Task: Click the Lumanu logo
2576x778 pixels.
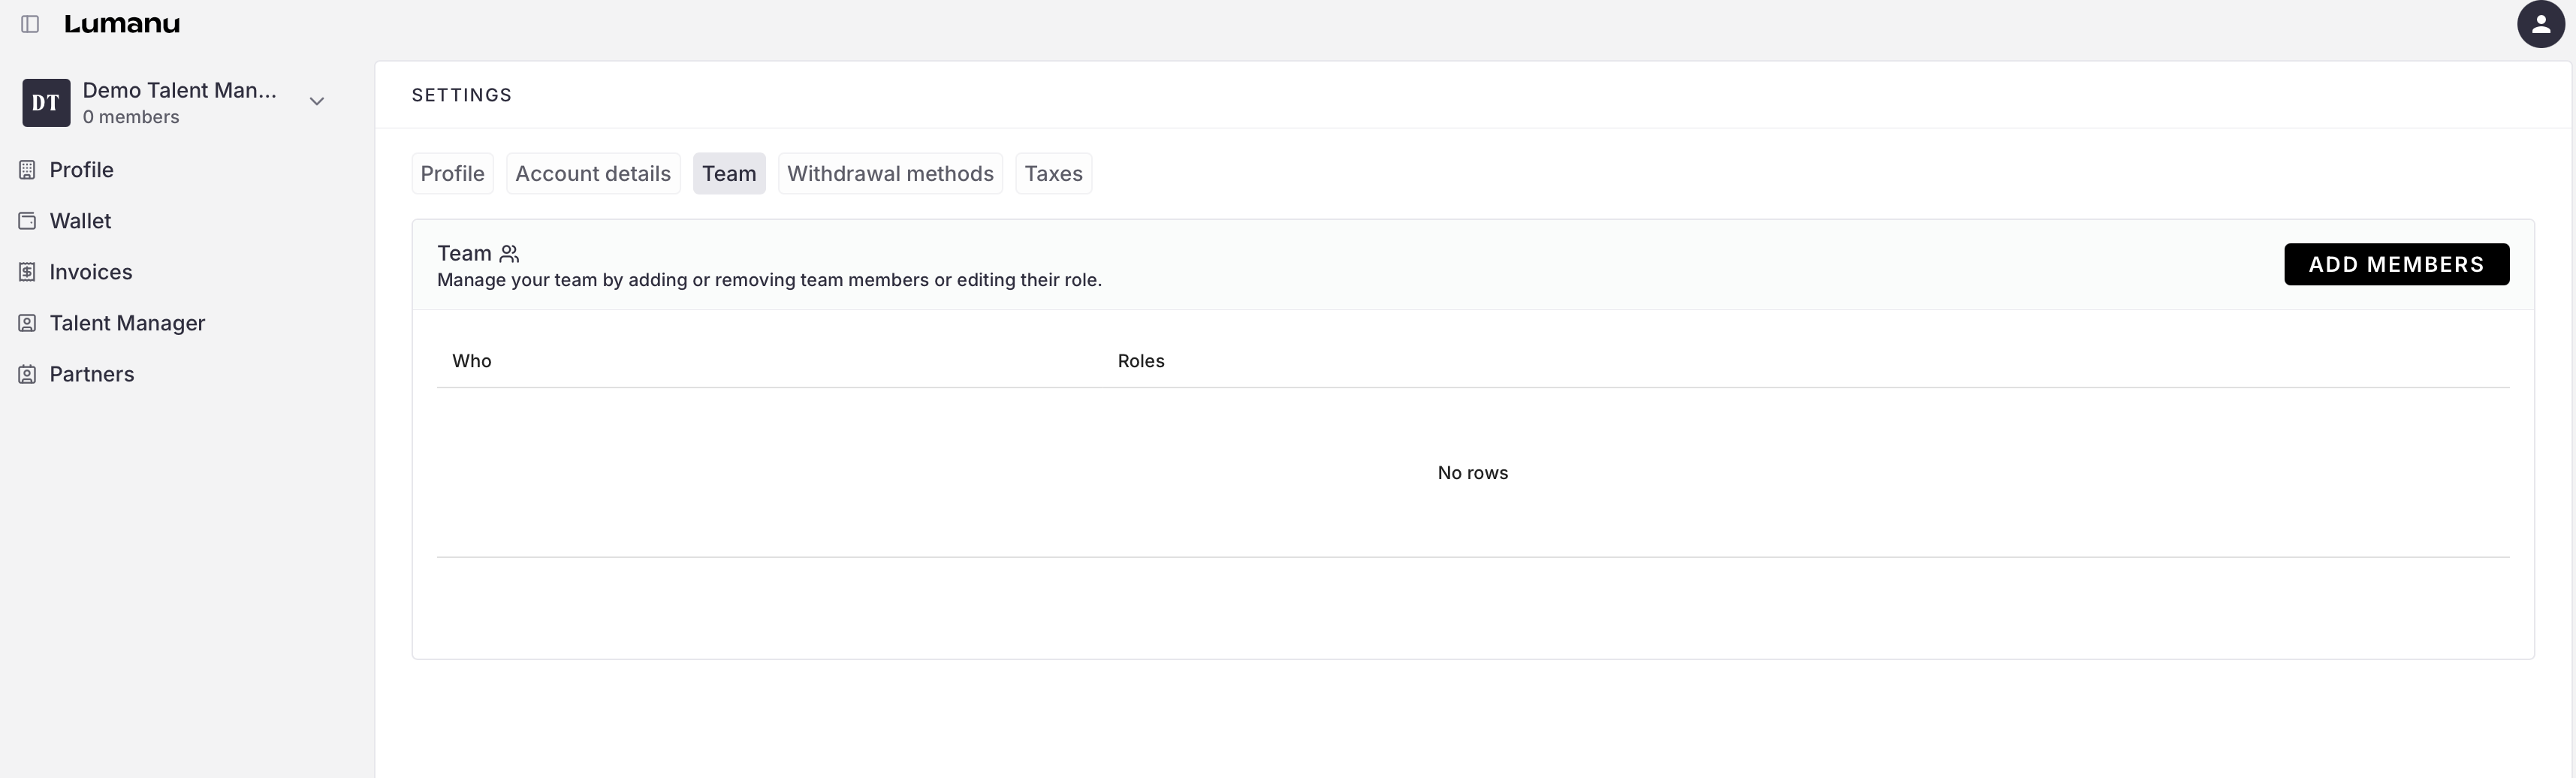Action: tap(122, 24)
